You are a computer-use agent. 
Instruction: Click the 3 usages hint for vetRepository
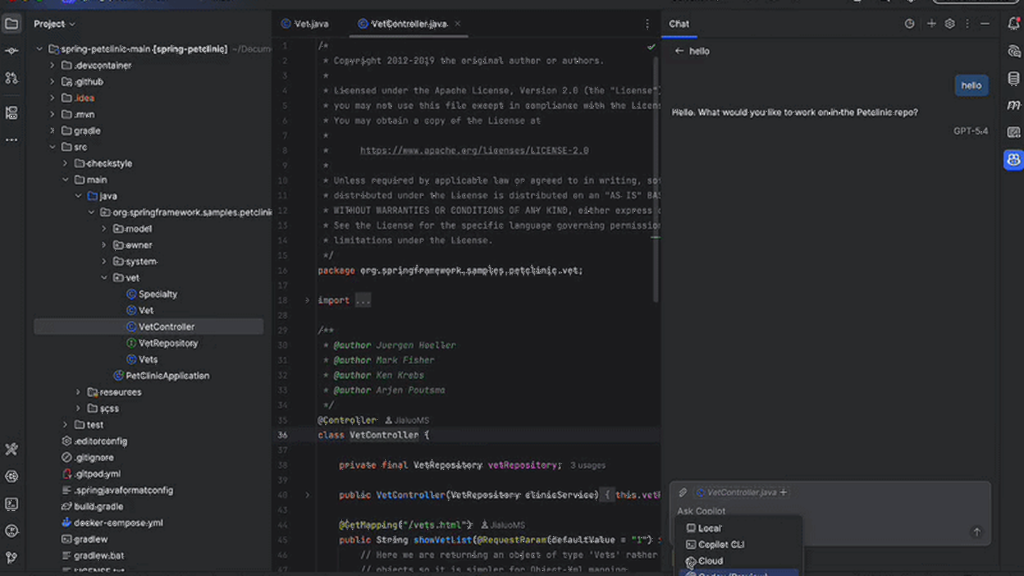pos(588,466)
